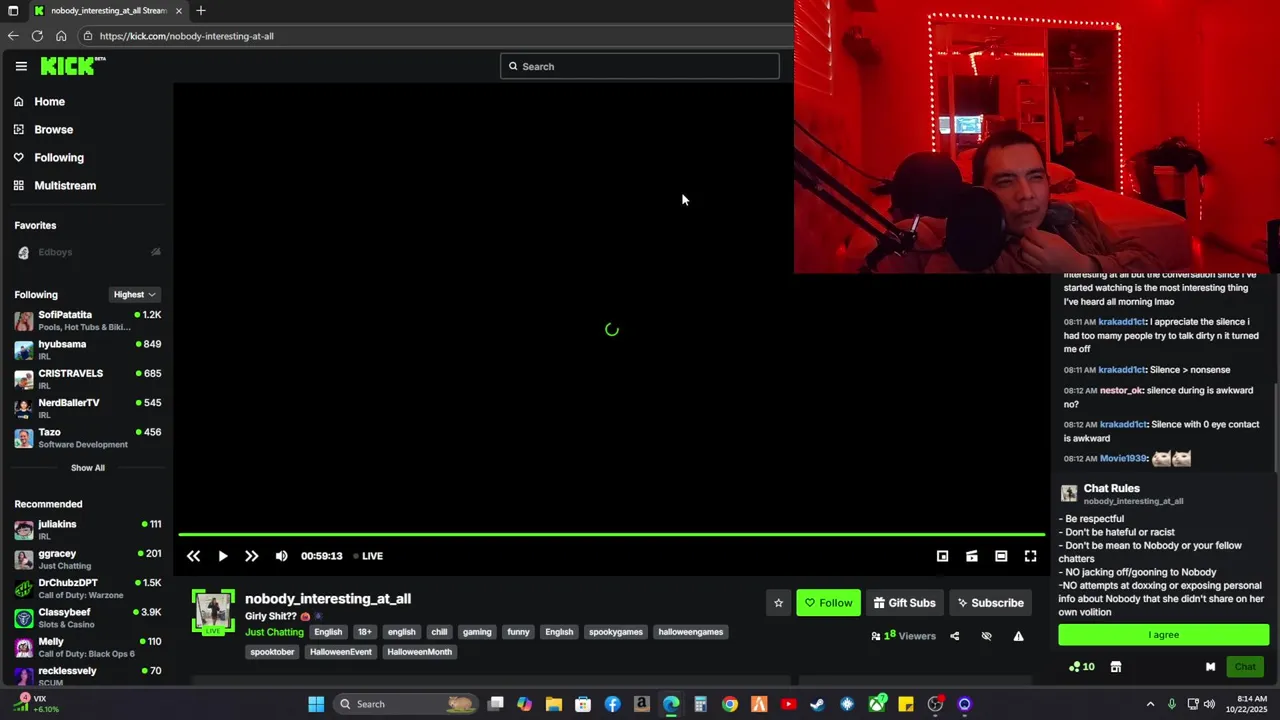The image size is (1280, 720).
Task: Click the Chat send button
Action: pyautogui.click(x=1245, y=667)
